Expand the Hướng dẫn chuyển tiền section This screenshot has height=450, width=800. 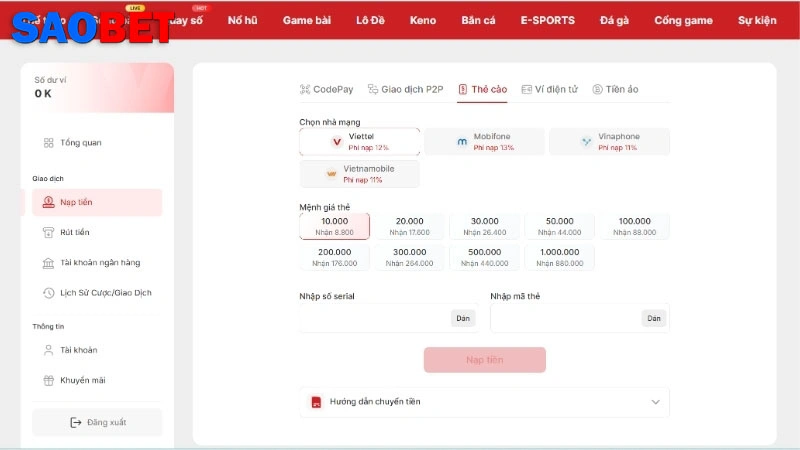(484, 402)
